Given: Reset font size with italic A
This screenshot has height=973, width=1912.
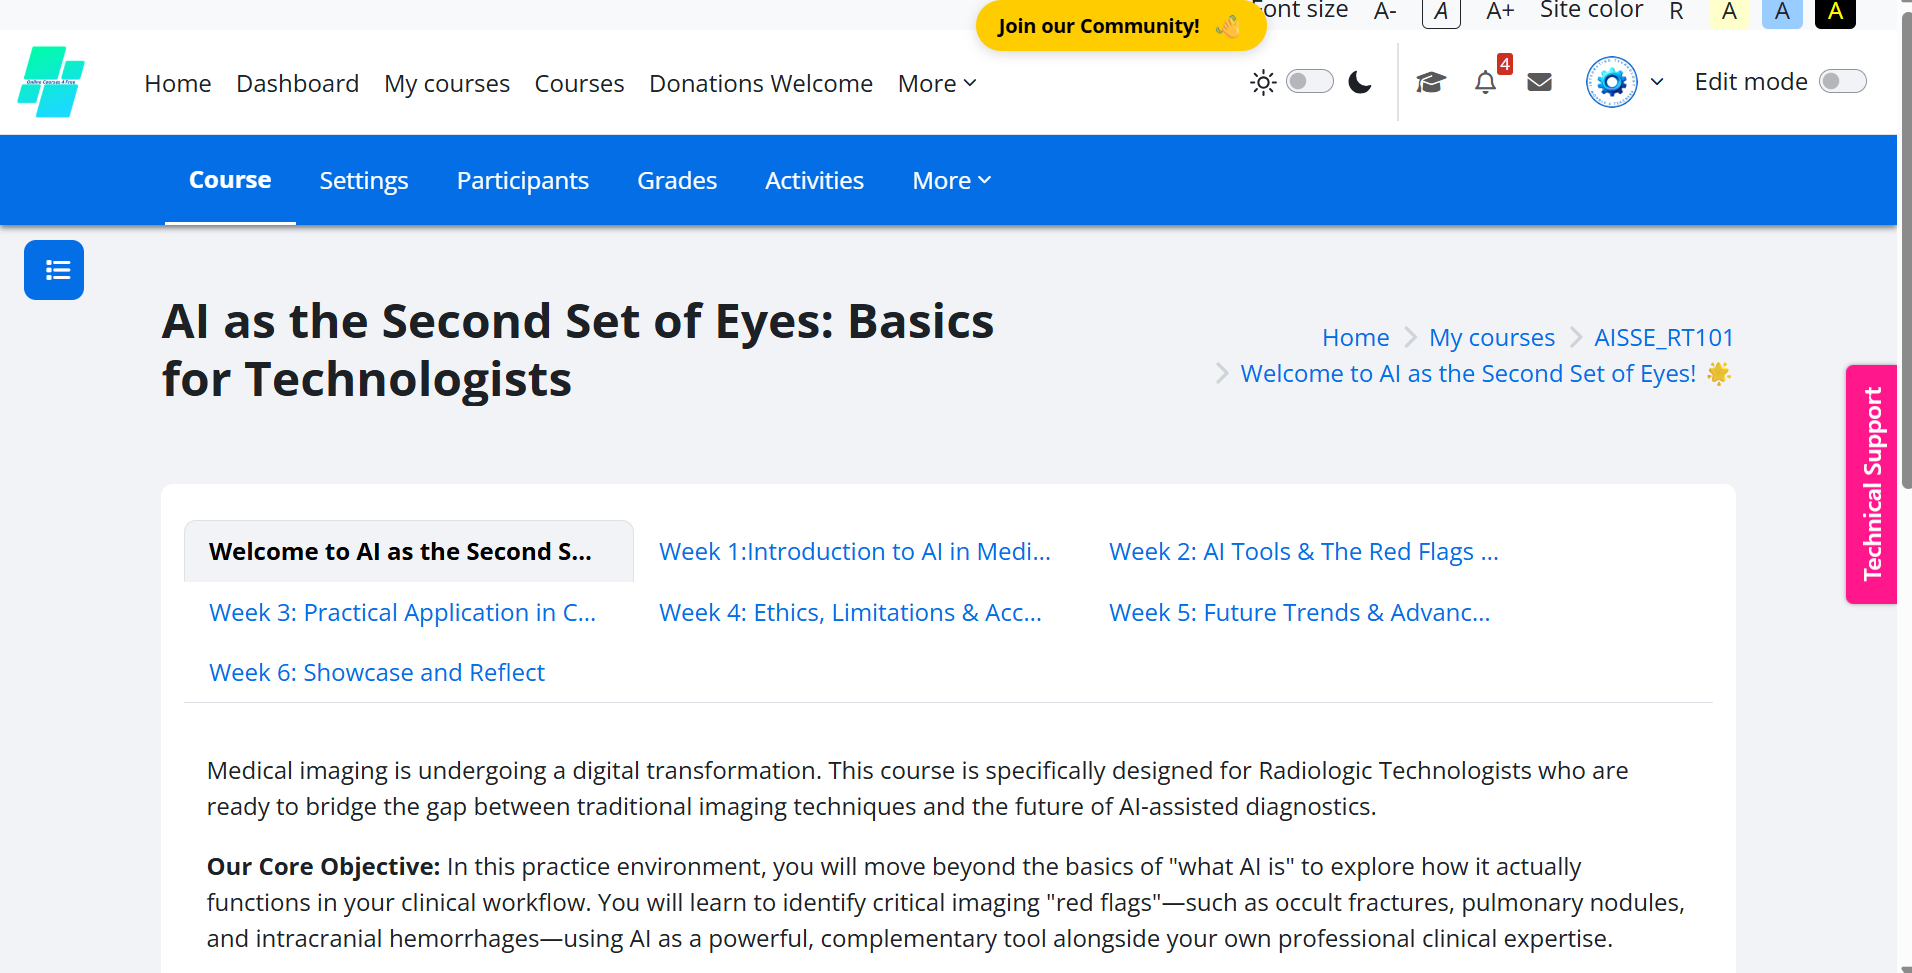Looking at the screenshot, I should [1441, 12].
